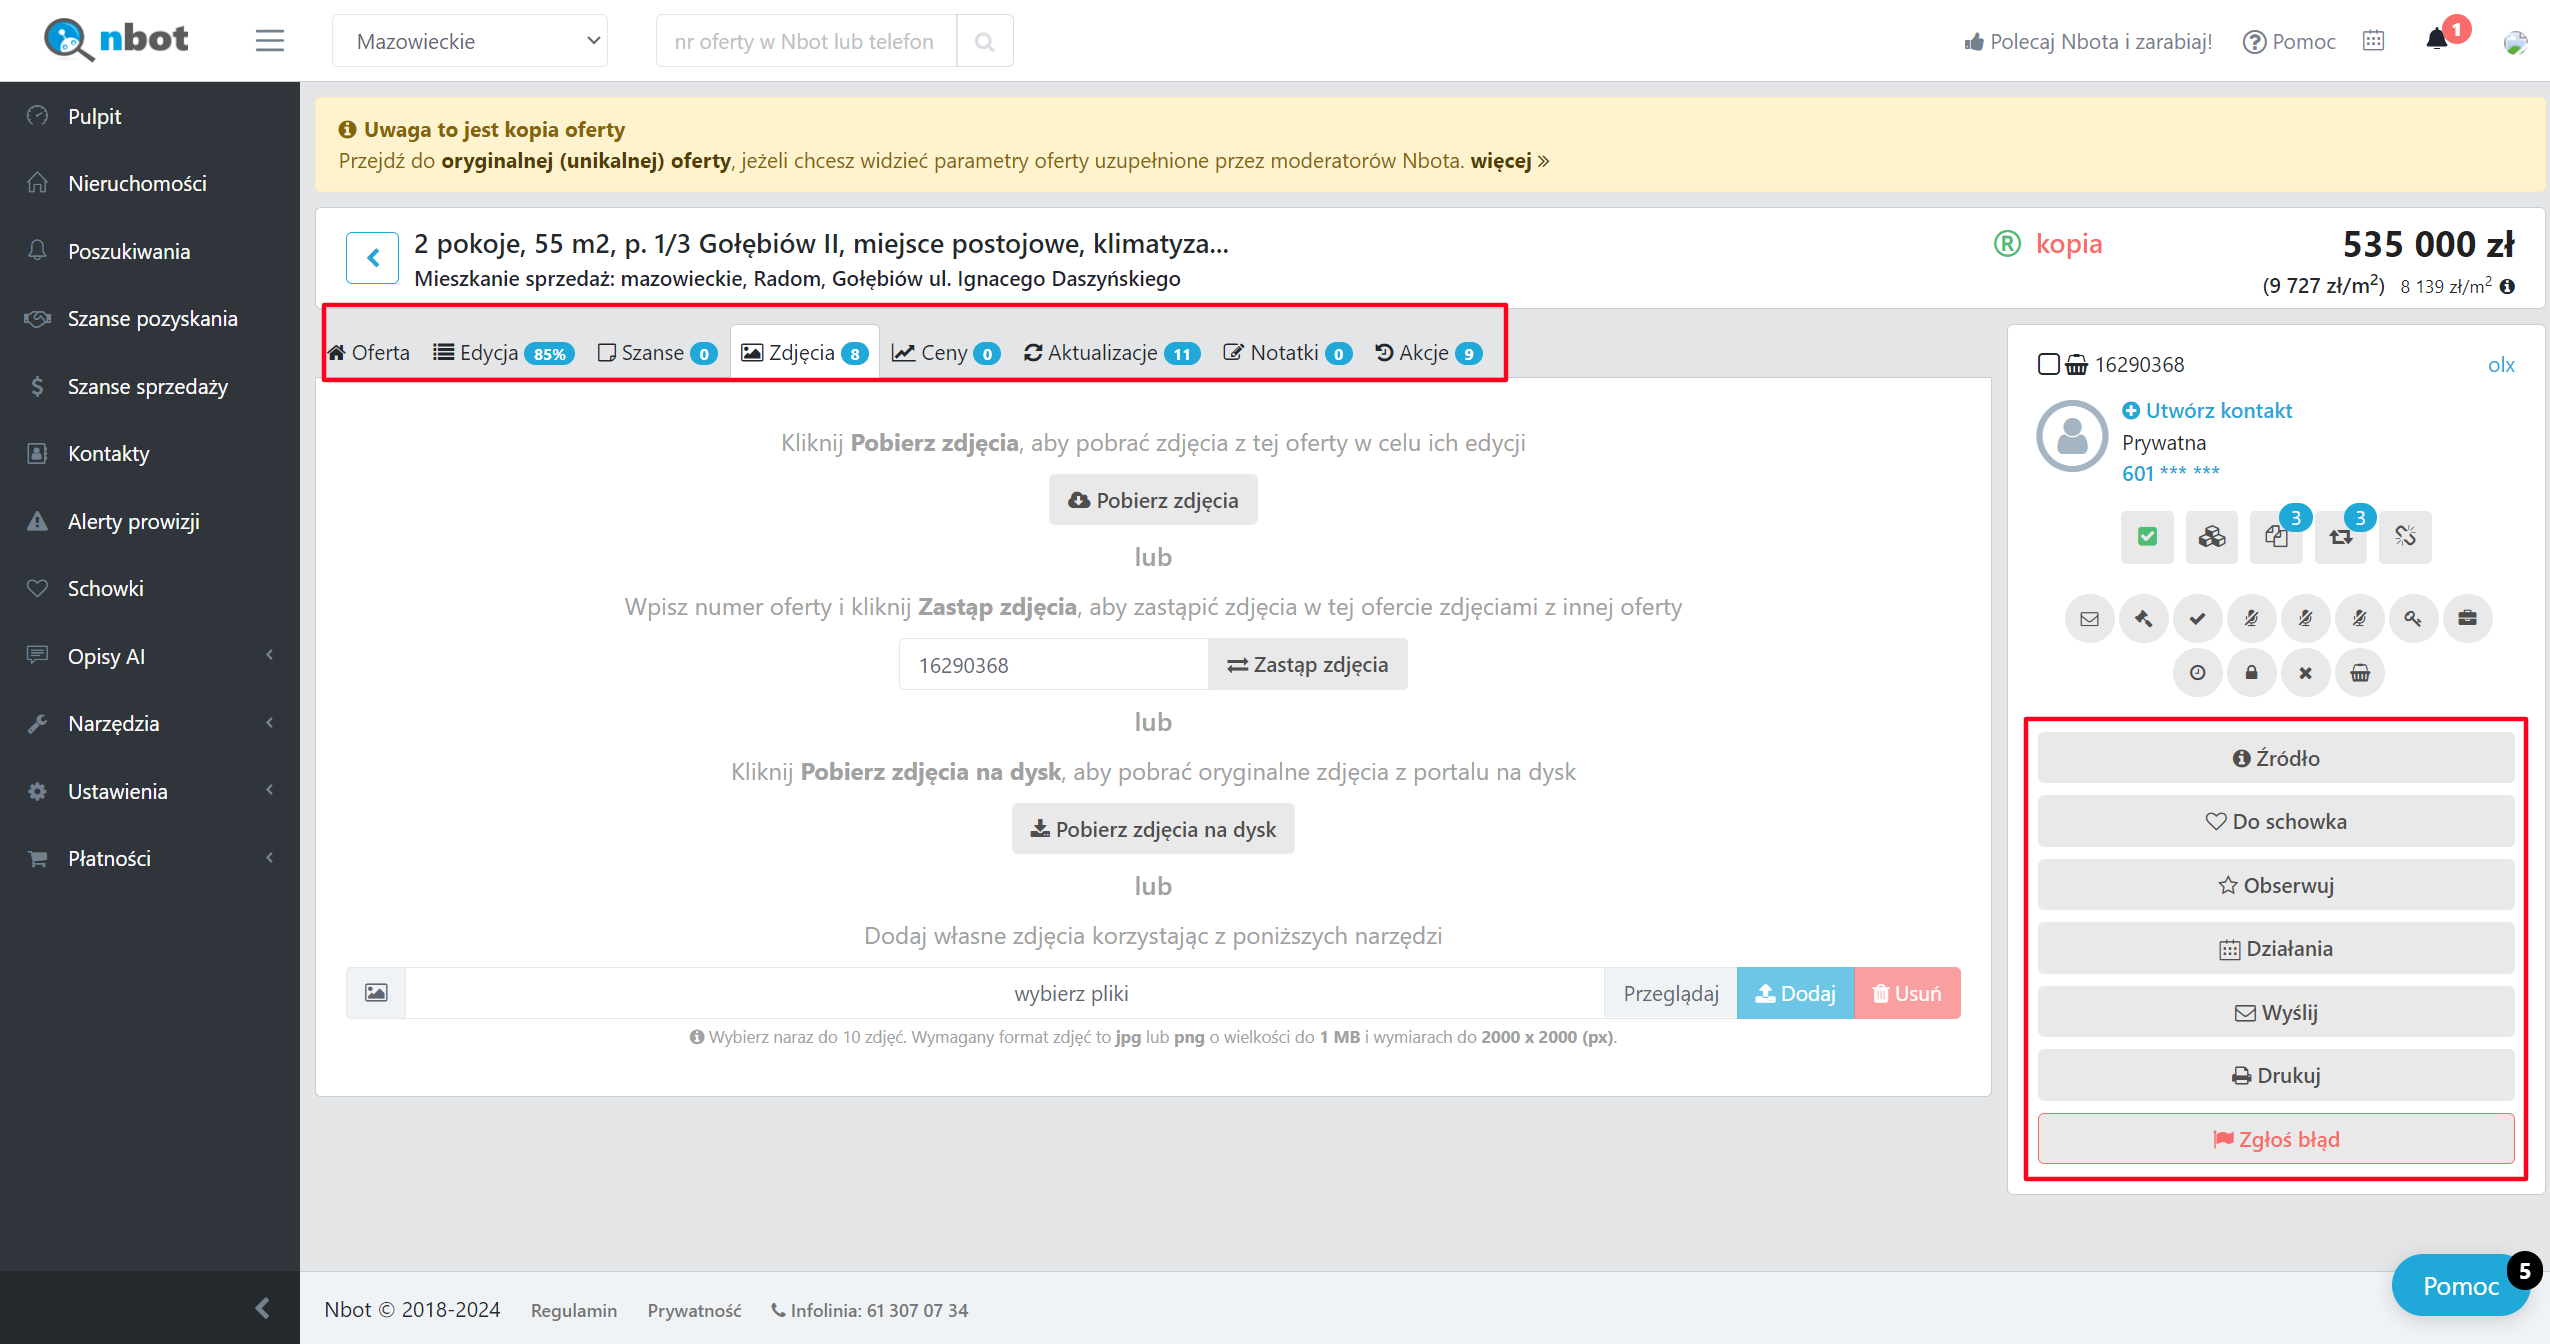Click the image icon left of wybierz pliki
This screenshot has height=1344, width=2550.
point(376,993)
